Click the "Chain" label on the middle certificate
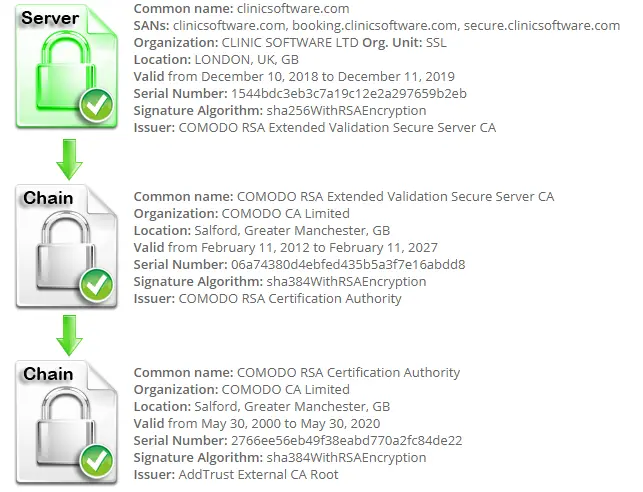The image size is (643, 492). (48, 198)
